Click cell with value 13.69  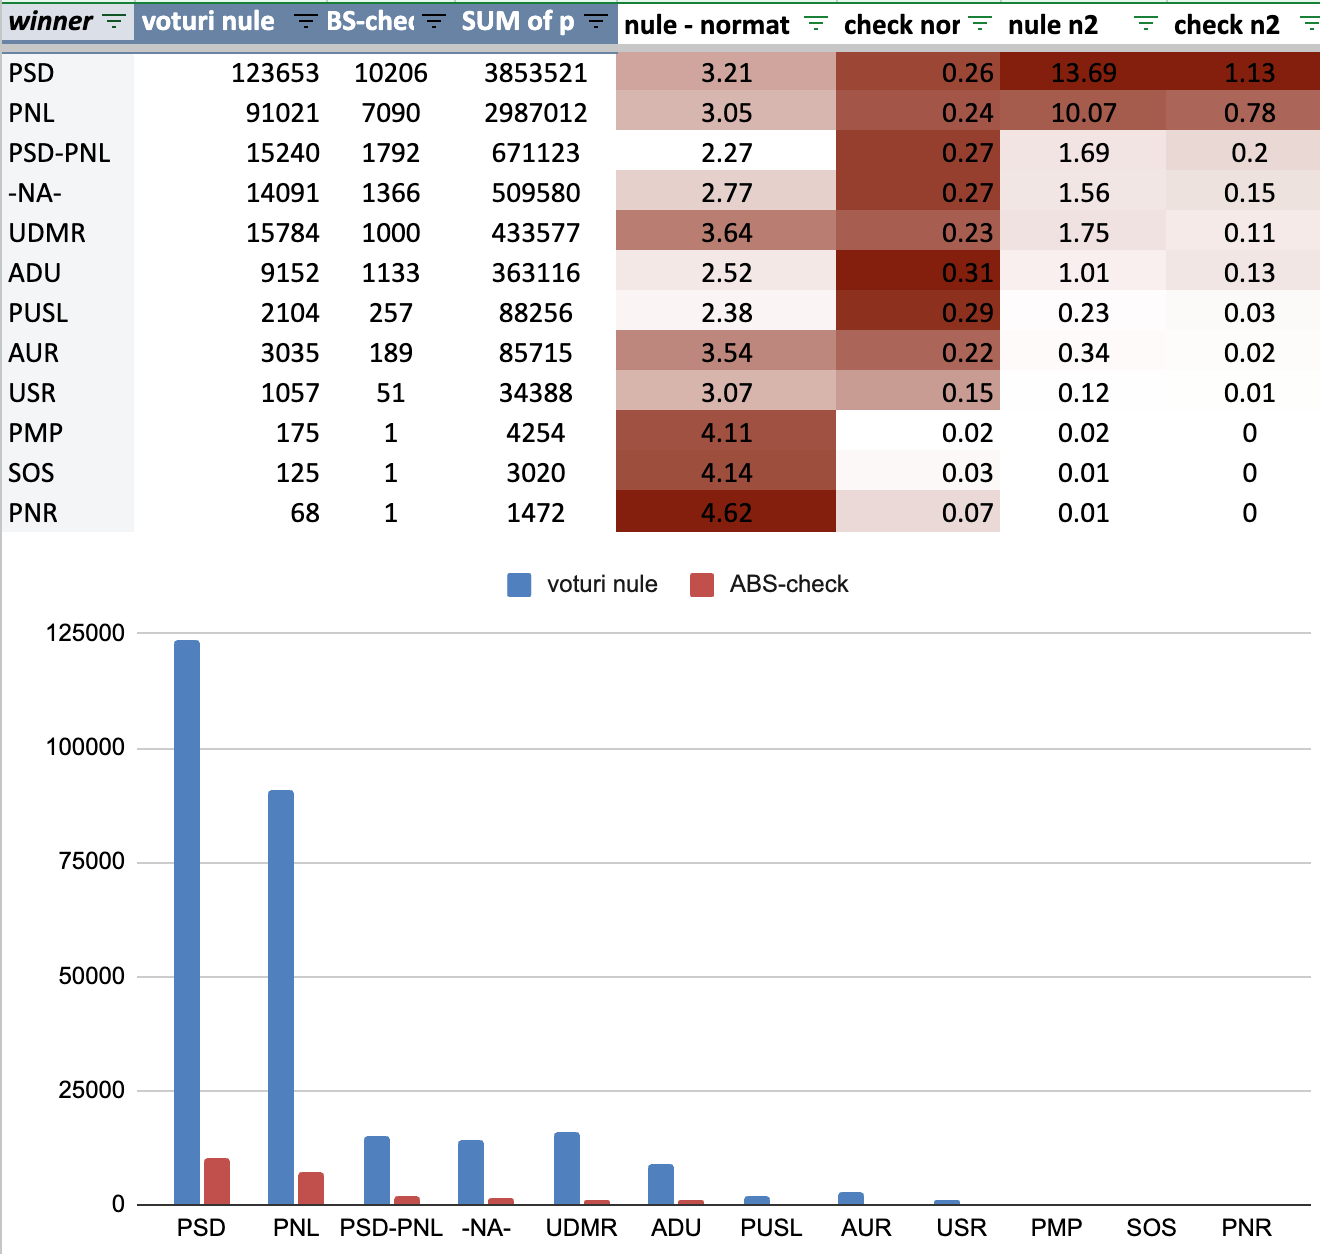coord(1083,73)
